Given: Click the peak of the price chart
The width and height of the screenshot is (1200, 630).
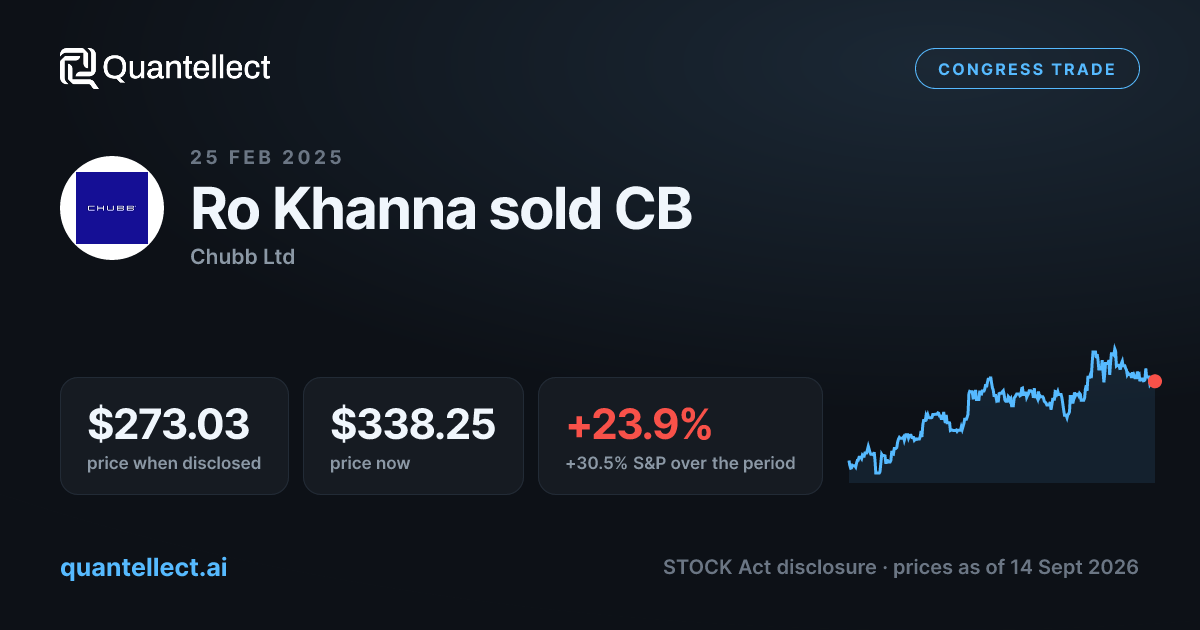Looking at the screenshot, I should [x=1112, y=348].
